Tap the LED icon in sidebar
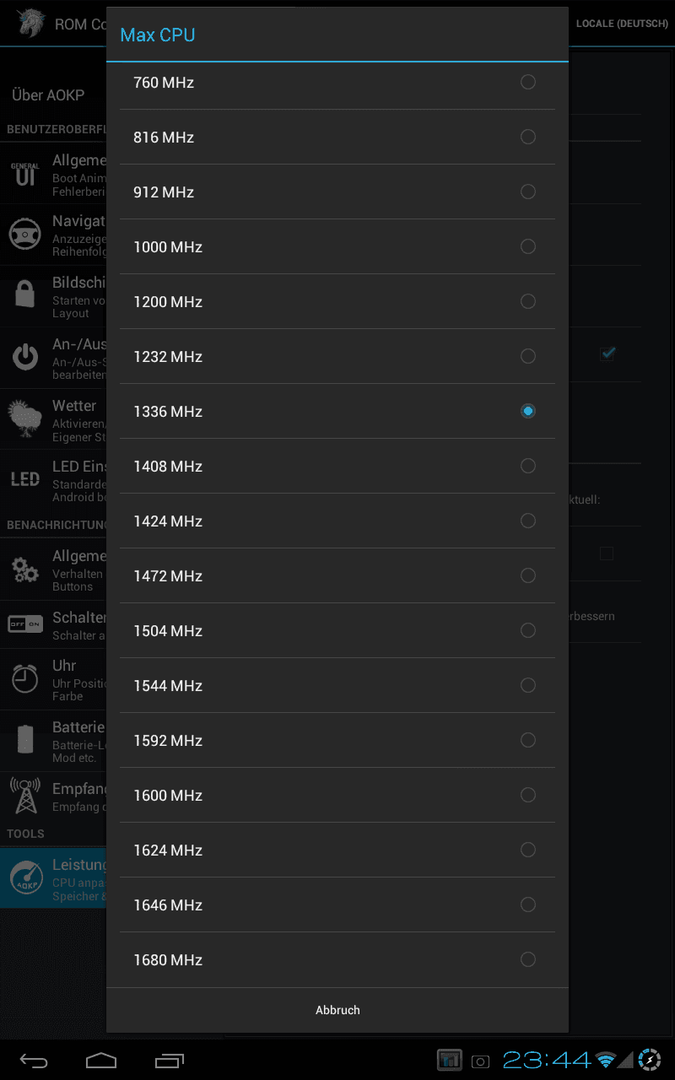This screenshot has width=675, height=1080. [25, 479]
